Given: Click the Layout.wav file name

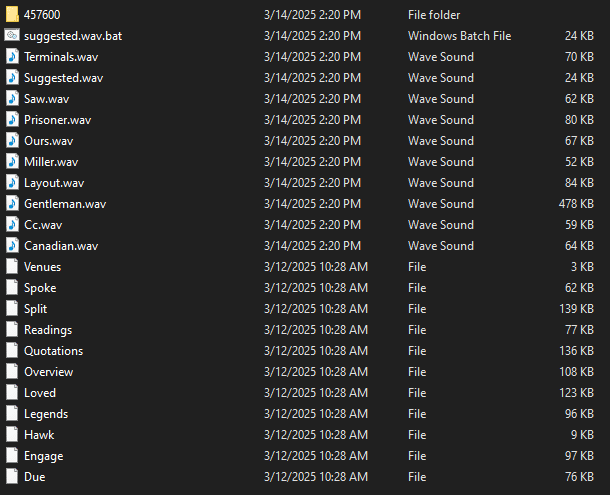Looking at the screenshot, I should click(x=54, y=183).
